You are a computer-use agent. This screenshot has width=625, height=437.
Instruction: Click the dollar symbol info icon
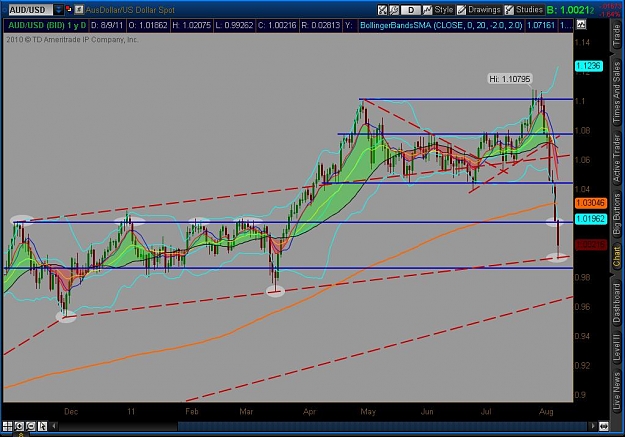point(79,9)
